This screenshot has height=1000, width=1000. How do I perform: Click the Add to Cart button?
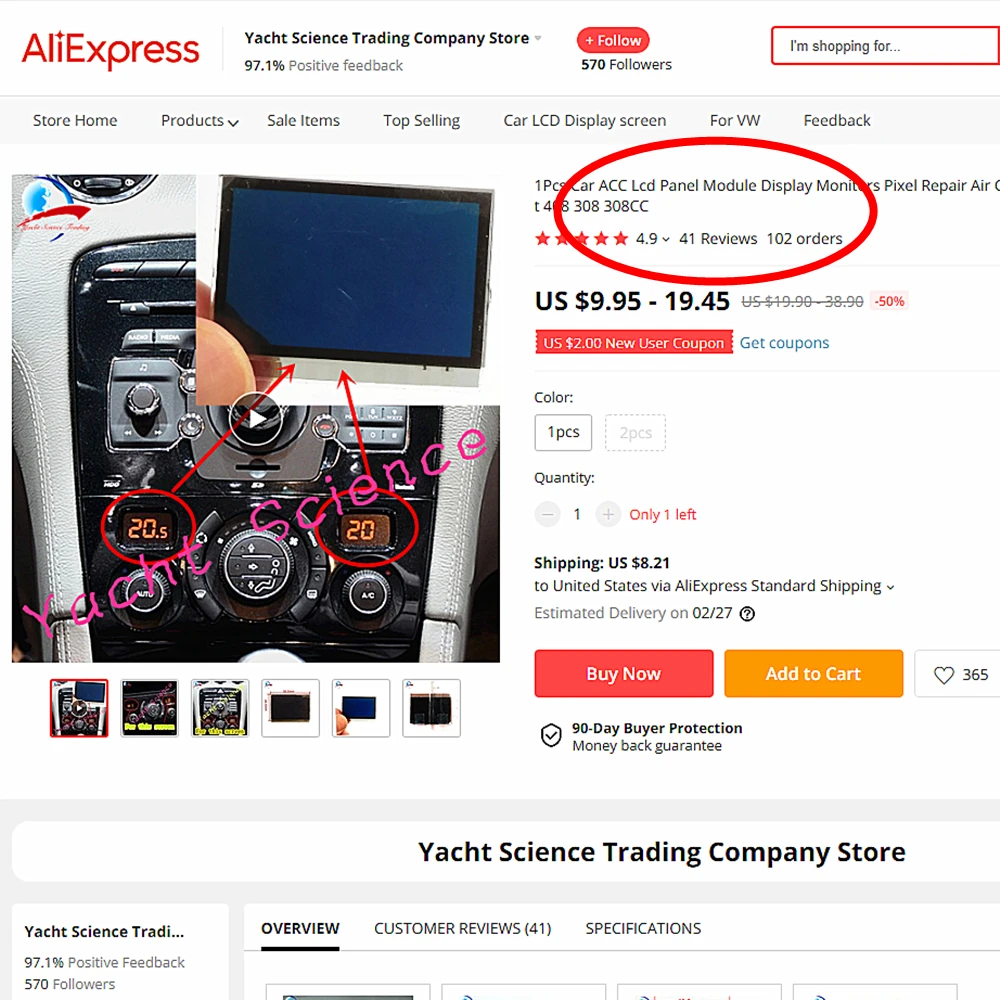point(813,673)
